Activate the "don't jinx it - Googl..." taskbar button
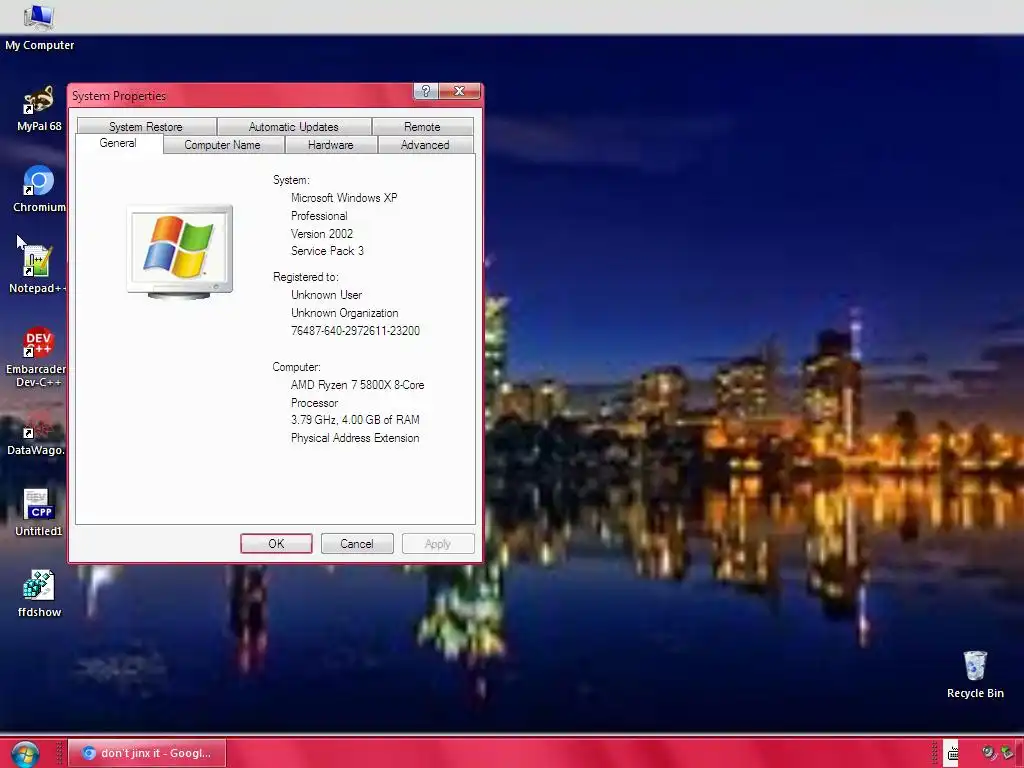 [148, 753]
